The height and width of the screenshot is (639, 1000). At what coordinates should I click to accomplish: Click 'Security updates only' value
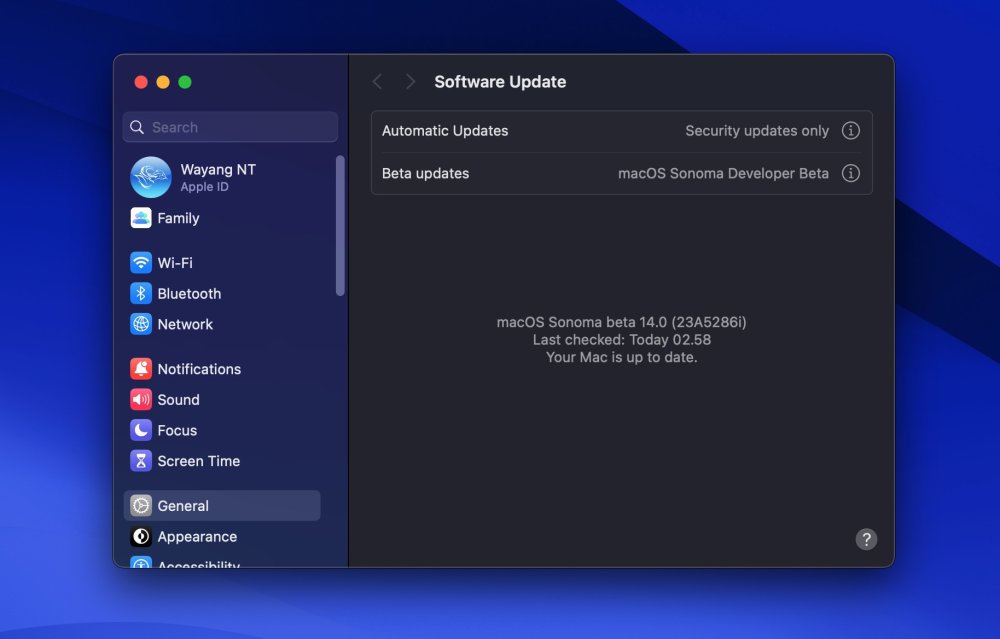click(757, 131)
